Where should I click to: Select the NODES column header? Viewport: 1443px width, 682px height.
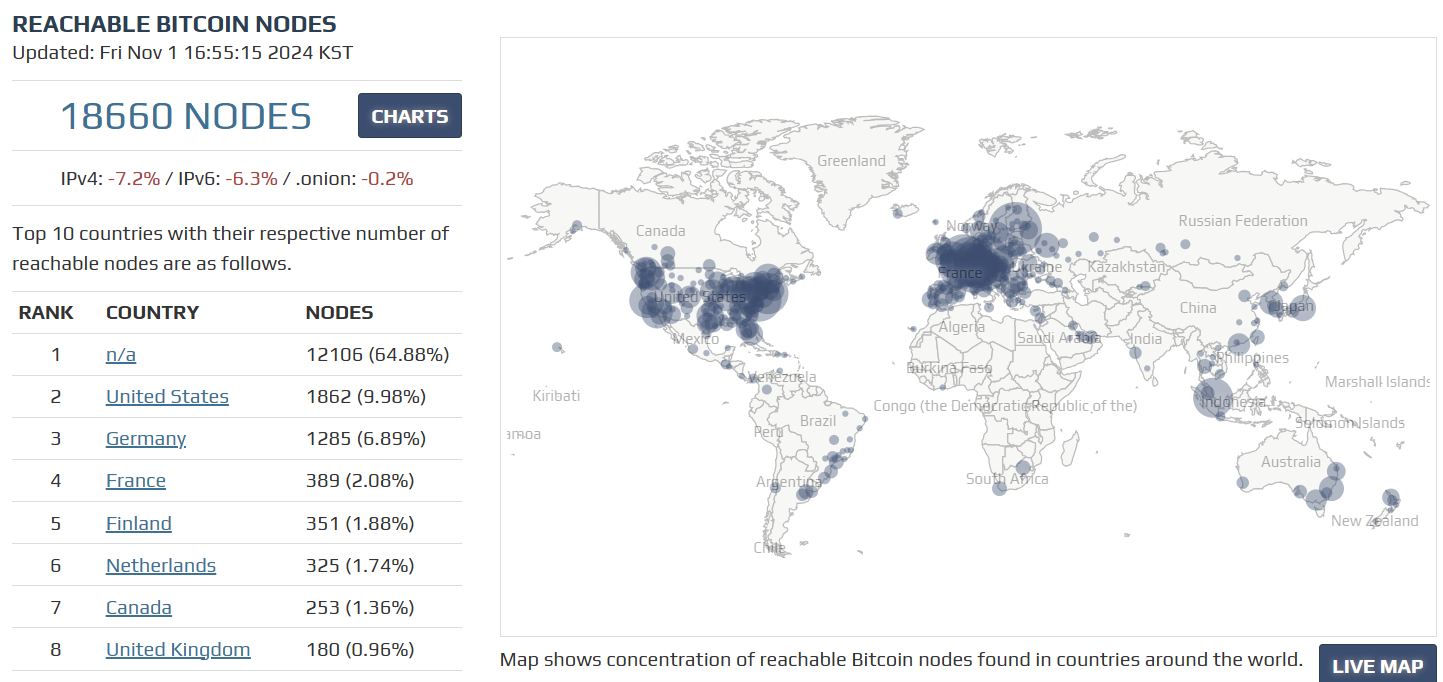point(339,313)
